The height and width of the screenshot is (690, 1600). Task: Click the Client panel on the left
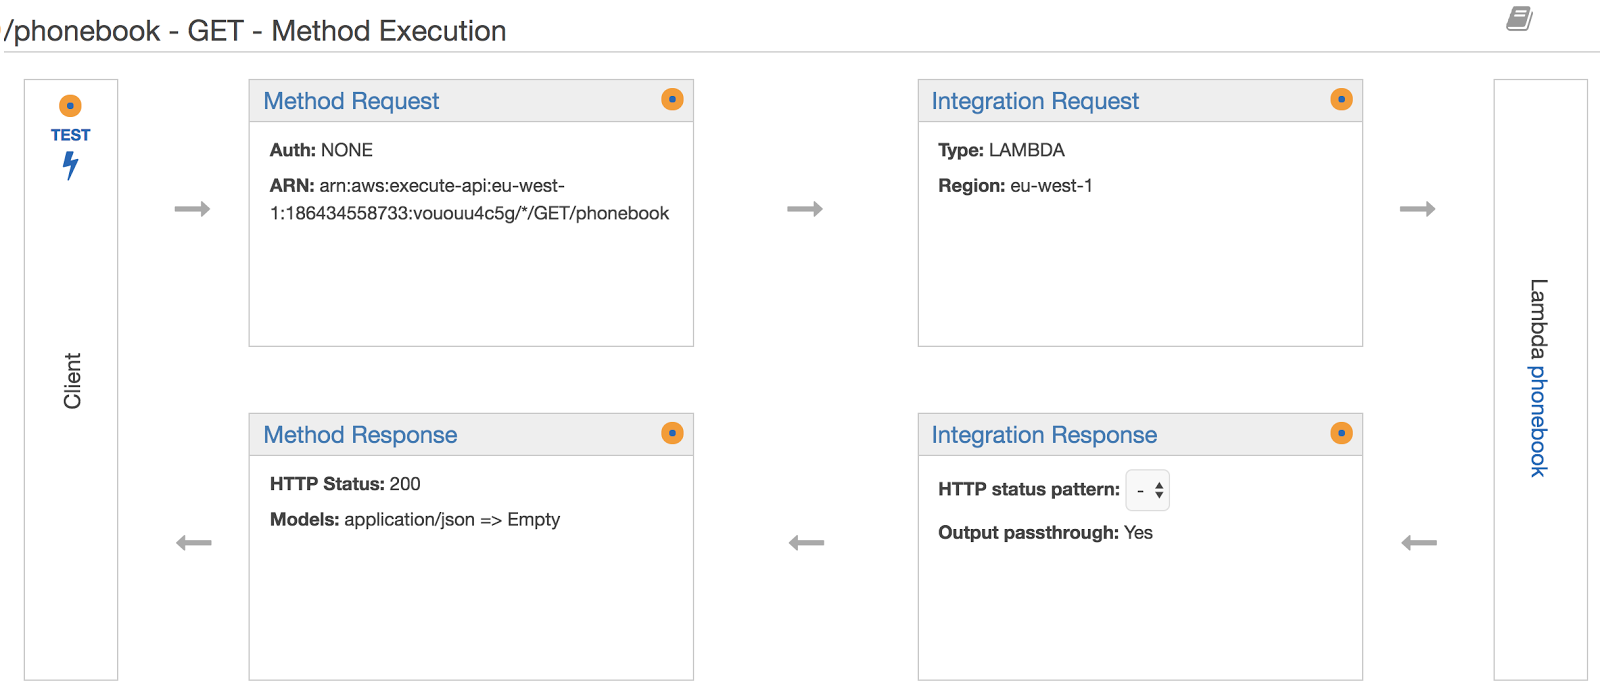click(70, 380)
